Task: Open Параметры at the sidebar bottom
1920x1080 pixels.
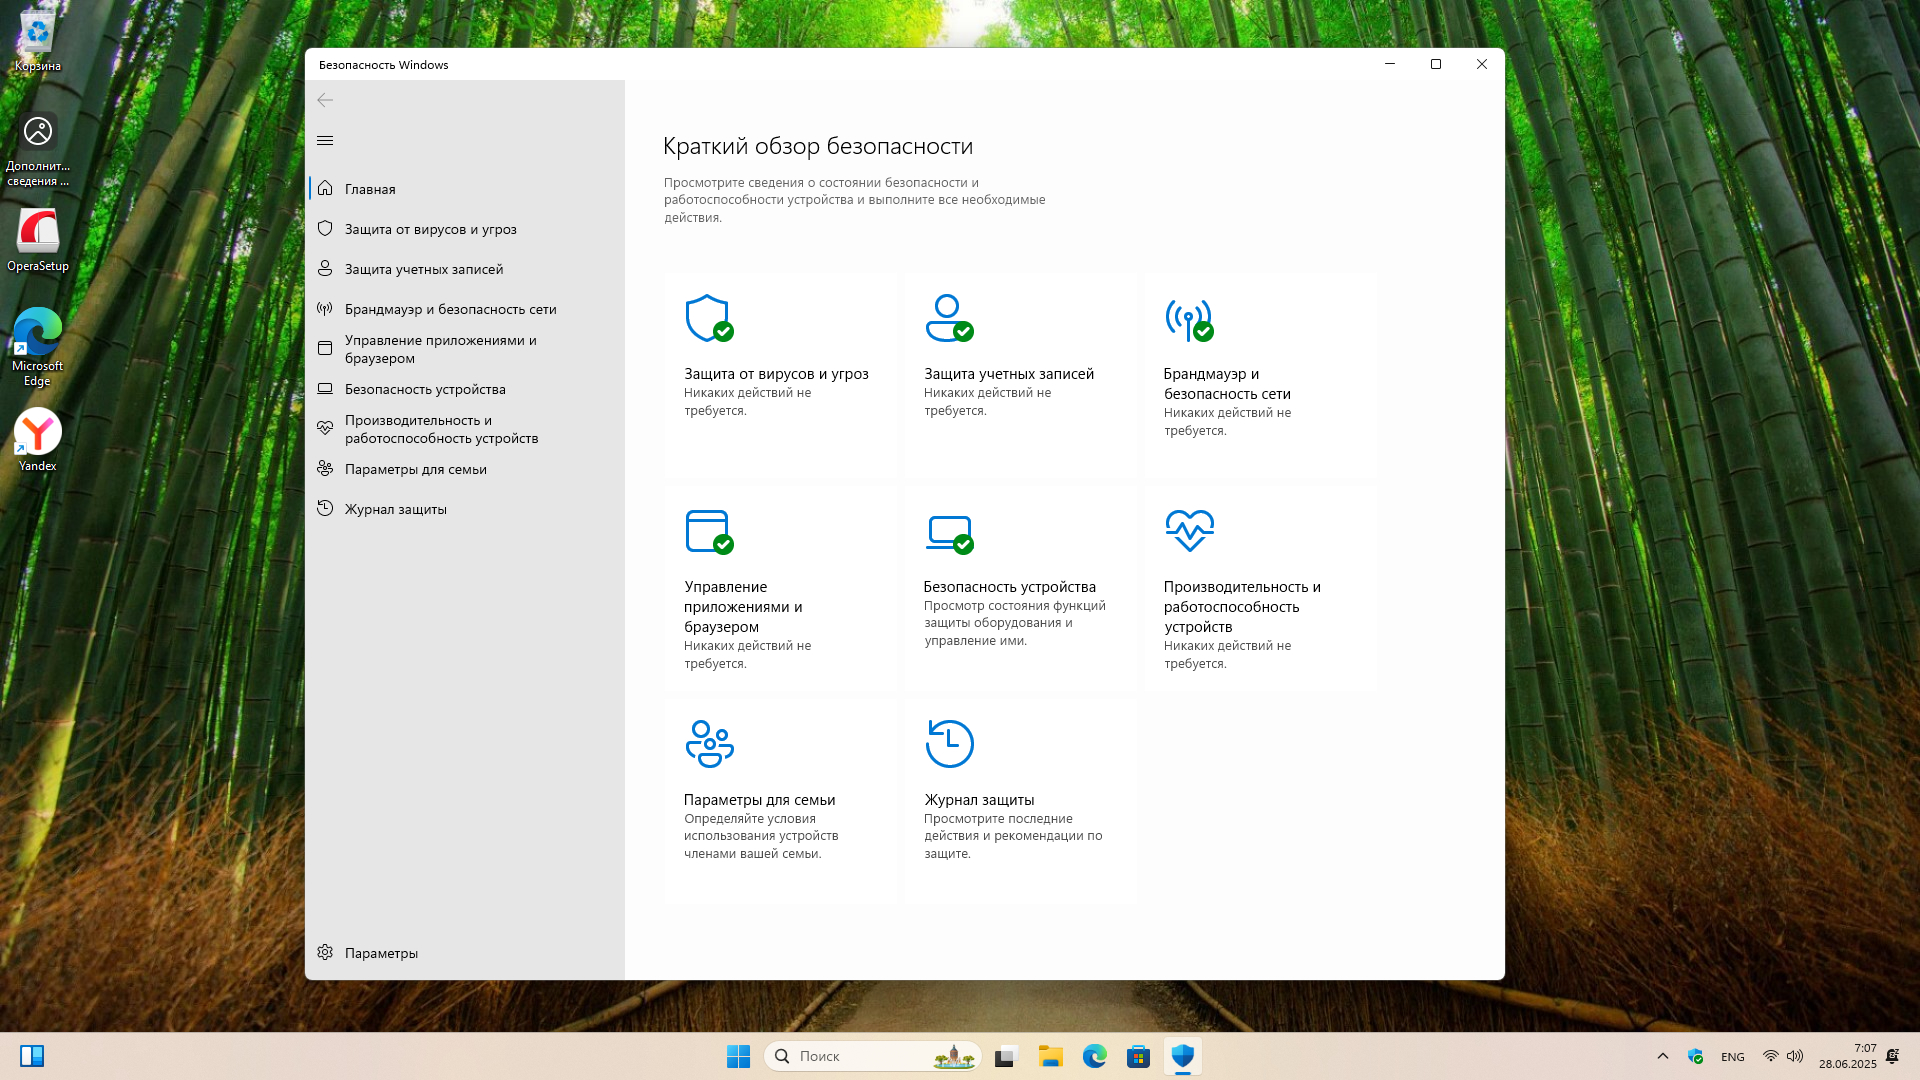Action: click(381, 953)
